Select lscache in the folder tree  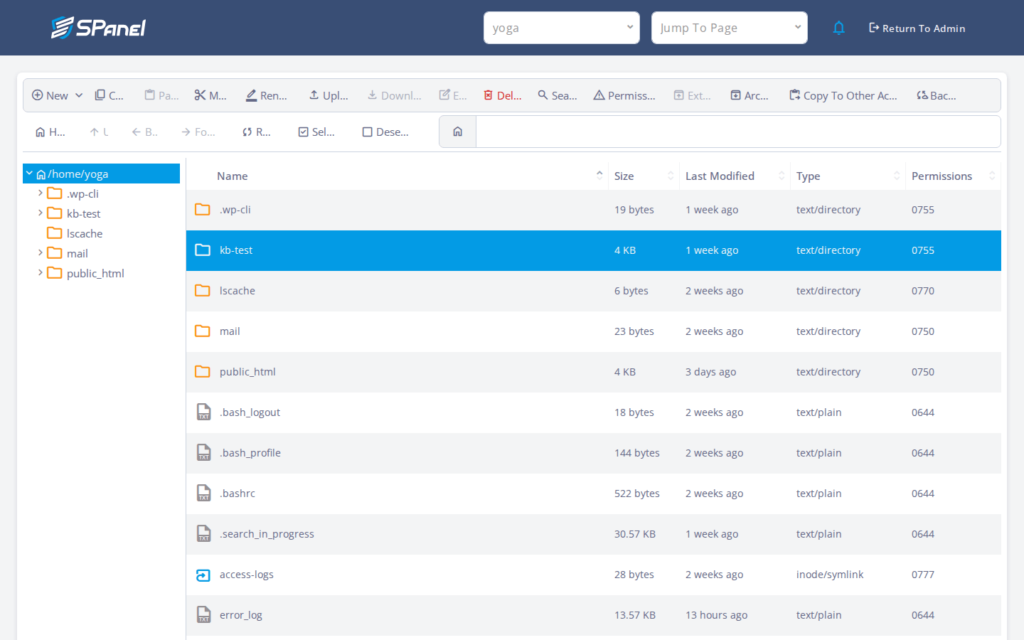(x=84, y=233)
